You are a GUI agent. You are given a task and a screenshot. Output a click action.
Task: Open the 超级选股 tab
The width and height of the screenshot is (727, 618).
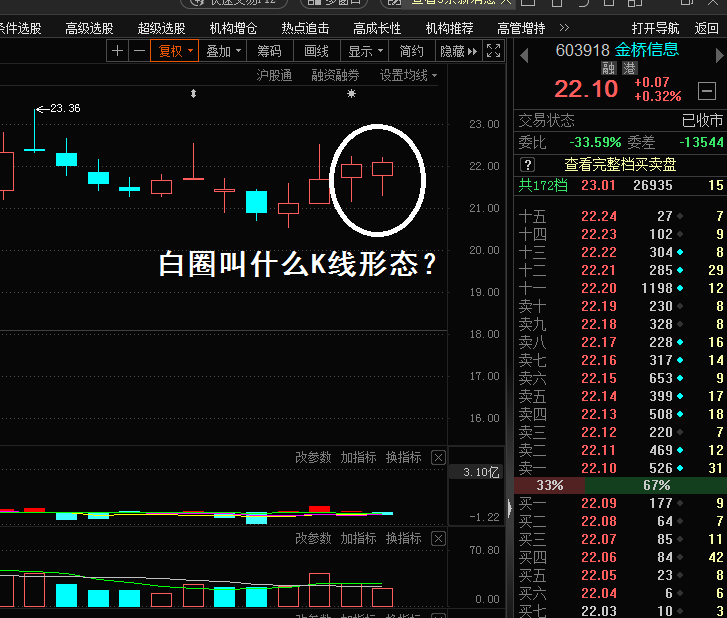[161, 28]
